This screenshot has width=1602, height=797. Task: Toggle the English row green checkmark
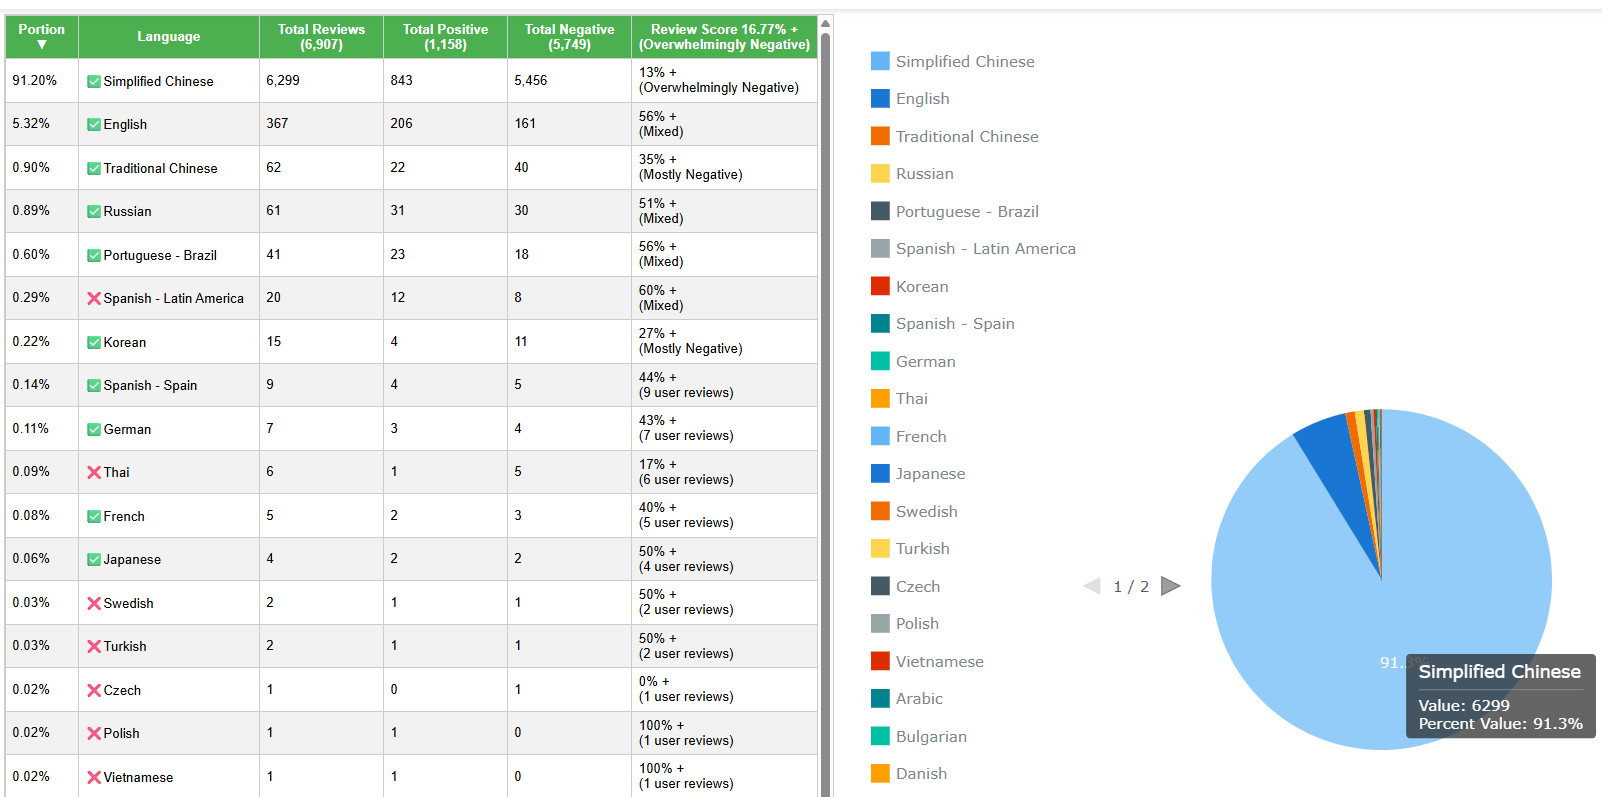coord(94,125)
